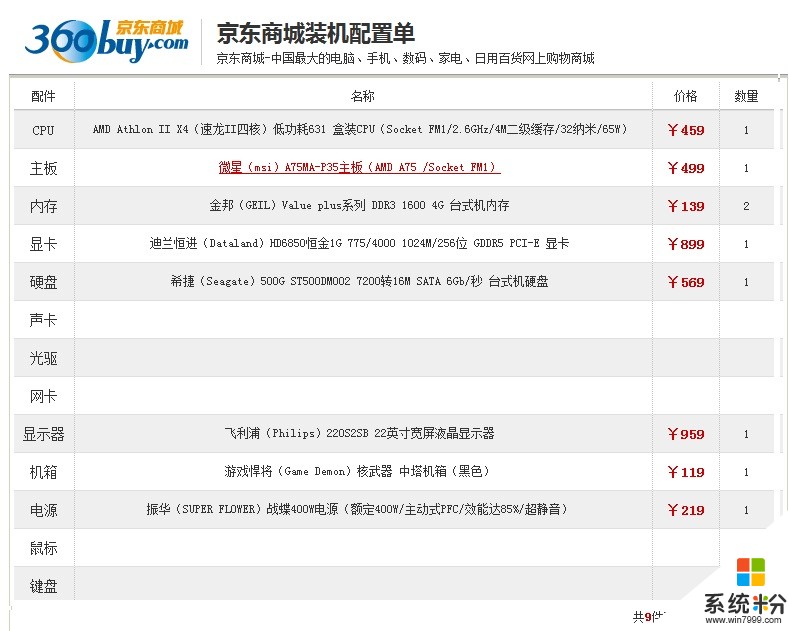Click the 360buy.com logo
This screenshot has width=789, height=631.
107,41
